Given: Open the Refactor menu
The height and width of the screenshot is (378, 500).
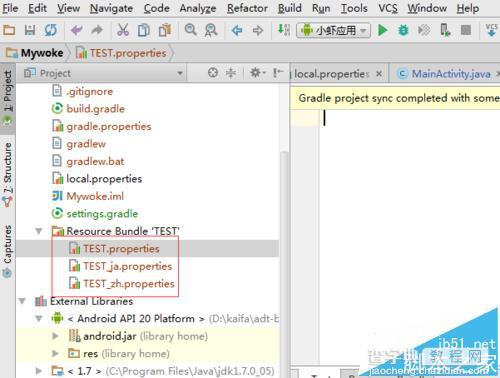Looking at the screenshot, I should [x=247, y=8].
